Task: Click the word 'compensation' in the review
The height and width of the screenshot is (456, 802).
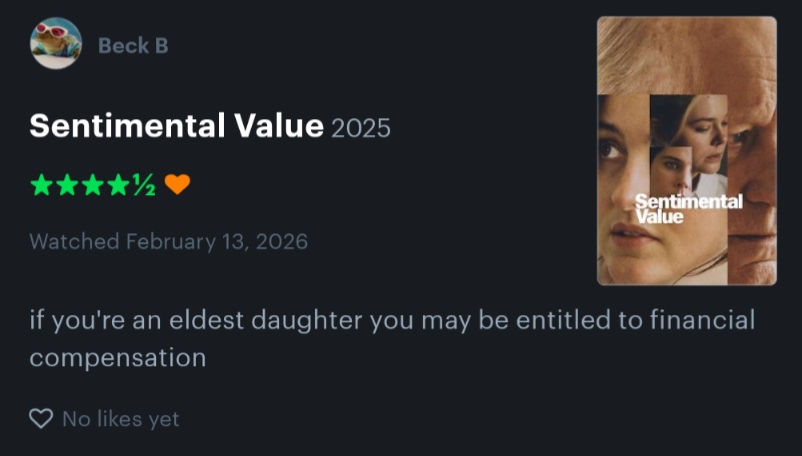Action: click(117, 357)
